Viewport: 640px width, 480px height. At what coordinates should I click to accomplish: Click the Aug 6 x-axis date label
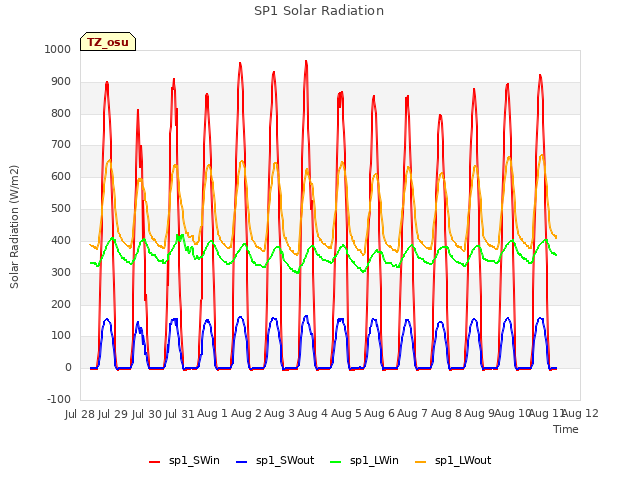(x=379, y=414)
